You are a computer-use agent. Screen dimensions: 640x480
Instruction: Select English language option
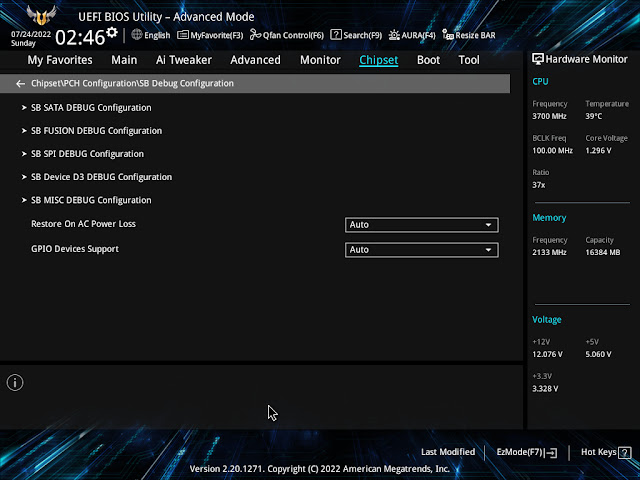click(157, 36)
